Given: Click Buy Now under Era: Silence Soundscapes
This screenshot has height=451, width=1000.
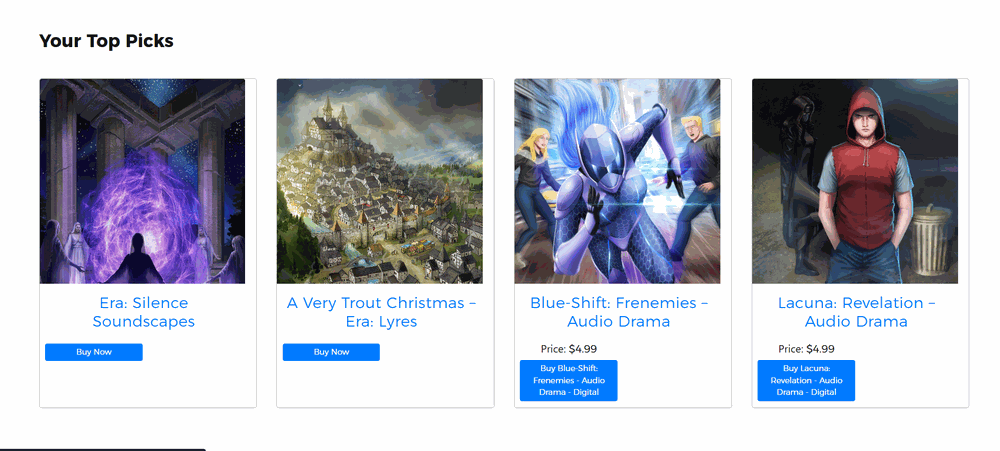Looking at the screenshot, I should tap(94, 352).
